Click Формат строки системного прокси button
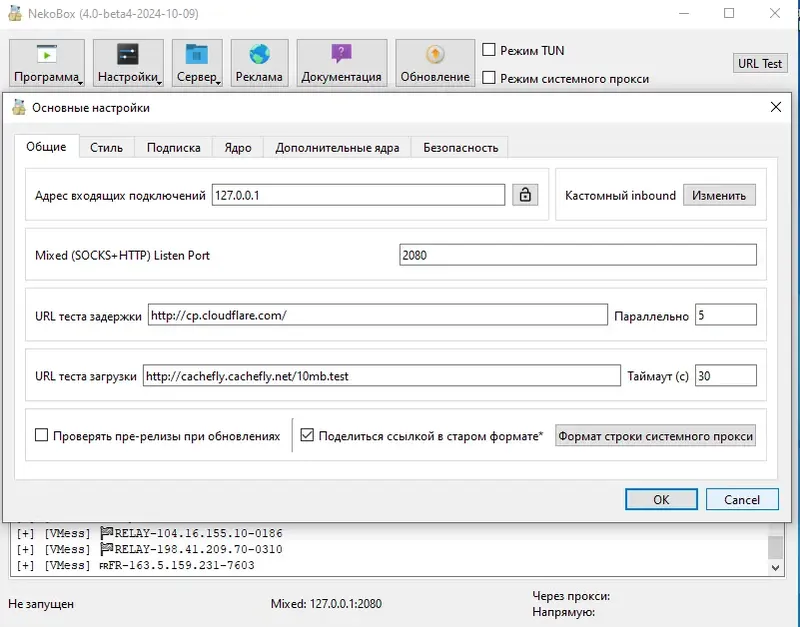This screenshot has width=800, height=627. [x=655, y=436]
